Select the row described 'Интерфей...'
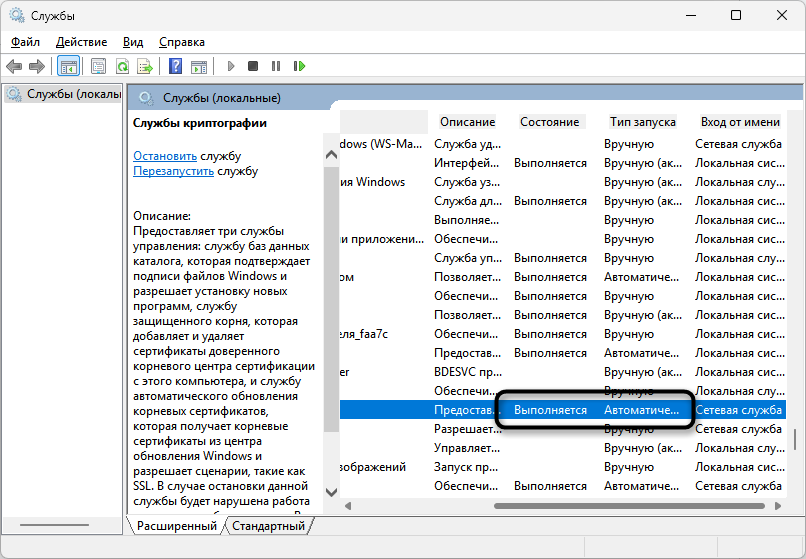The width and height of the screenshot is (806, 559). point(563,163)
